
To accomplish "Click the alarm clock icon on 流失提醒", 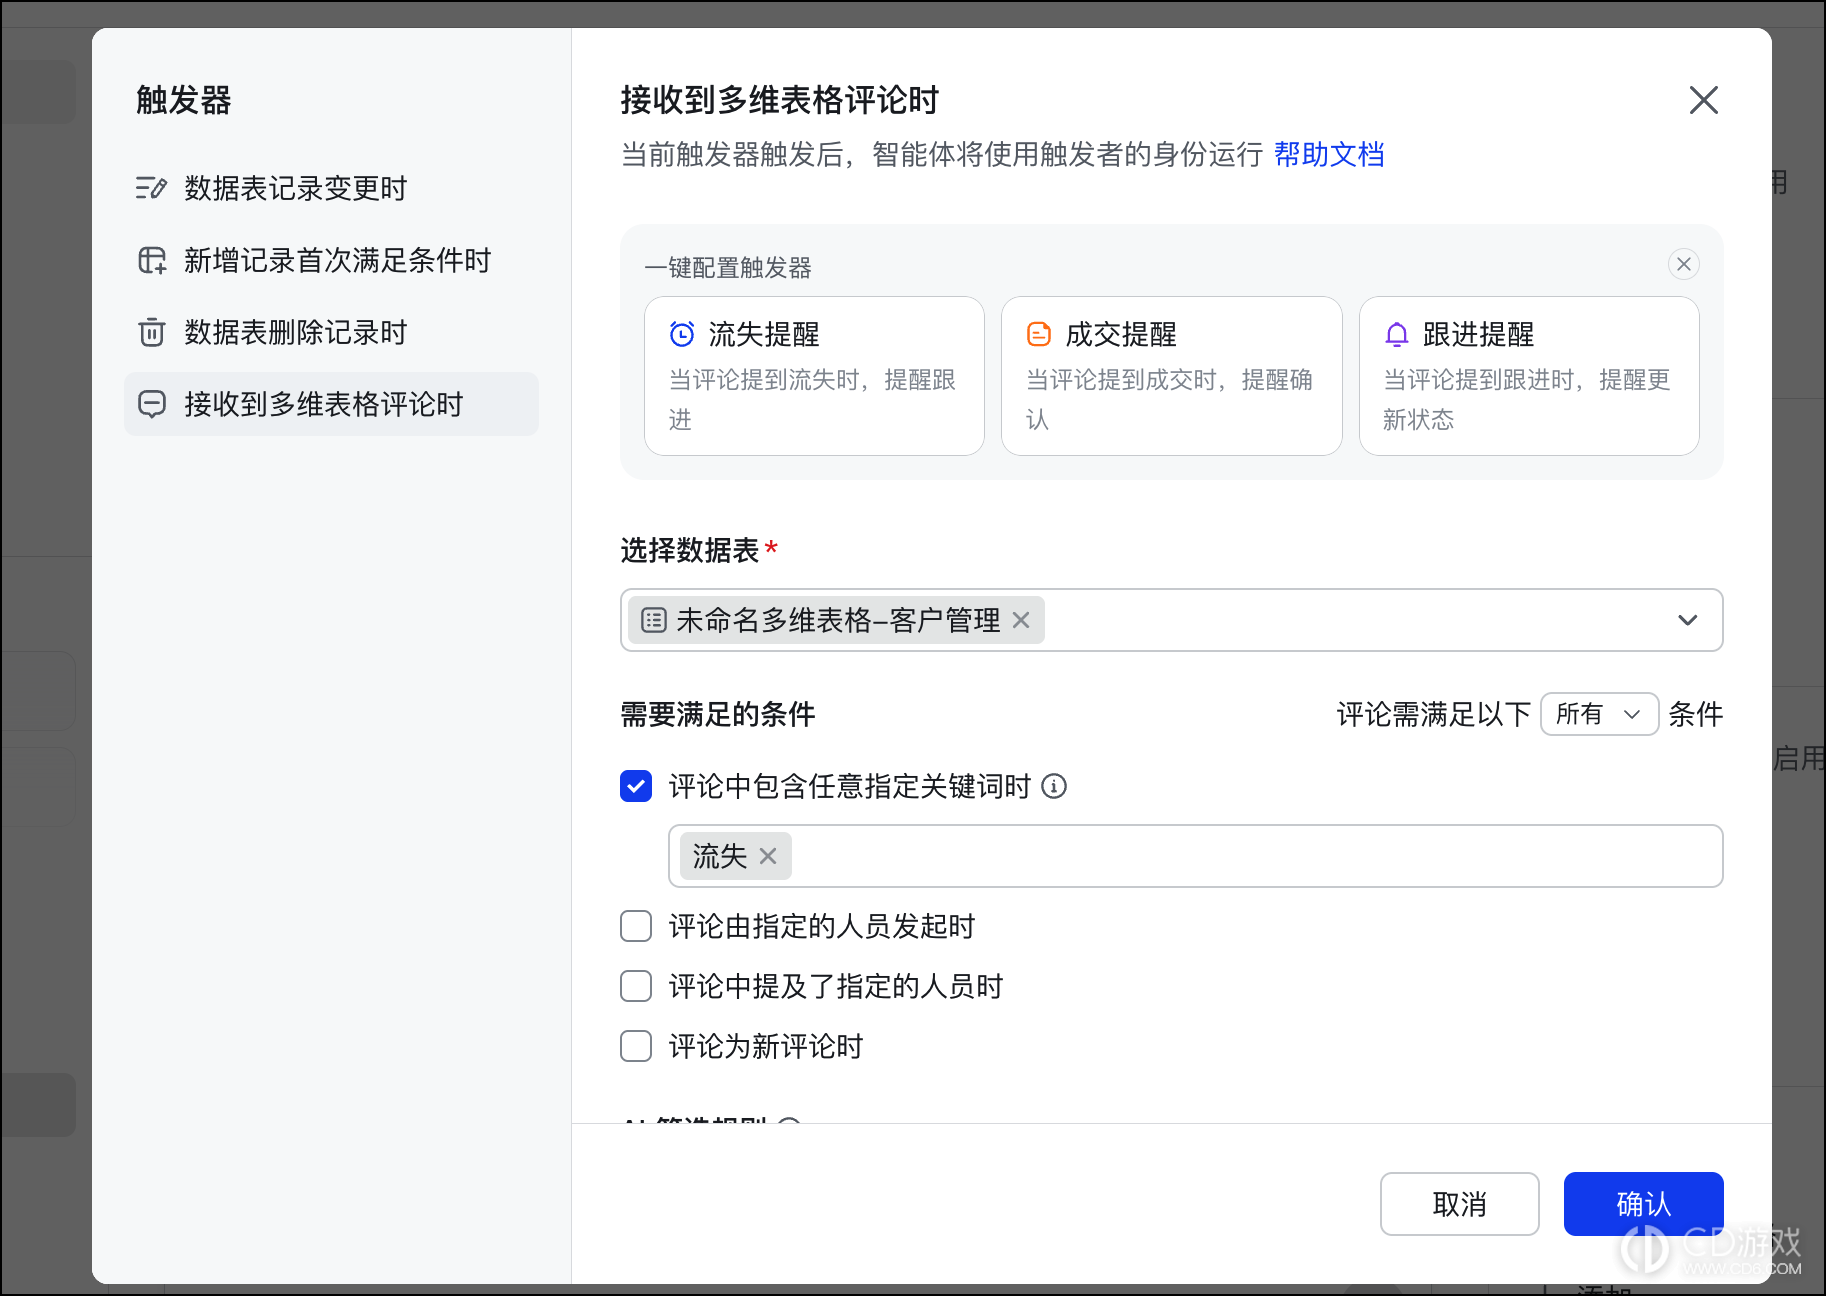I will pyautogui.click(x=682, y=334).
